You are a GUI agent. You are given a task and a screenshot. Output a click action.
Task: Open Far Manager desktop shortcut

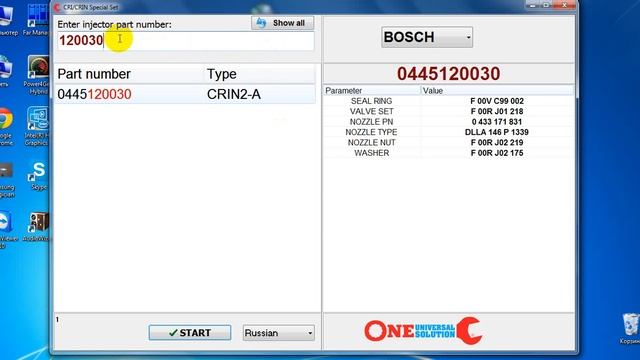pos(37,20)
